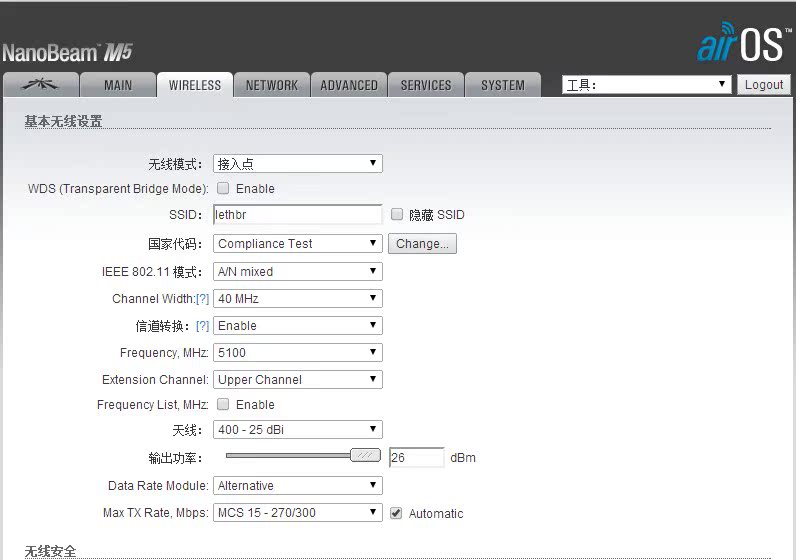Image resolution: width=796 pixels, height=560 pixels.
Task: Open the NETWORK tab
Action: point(272,85)
